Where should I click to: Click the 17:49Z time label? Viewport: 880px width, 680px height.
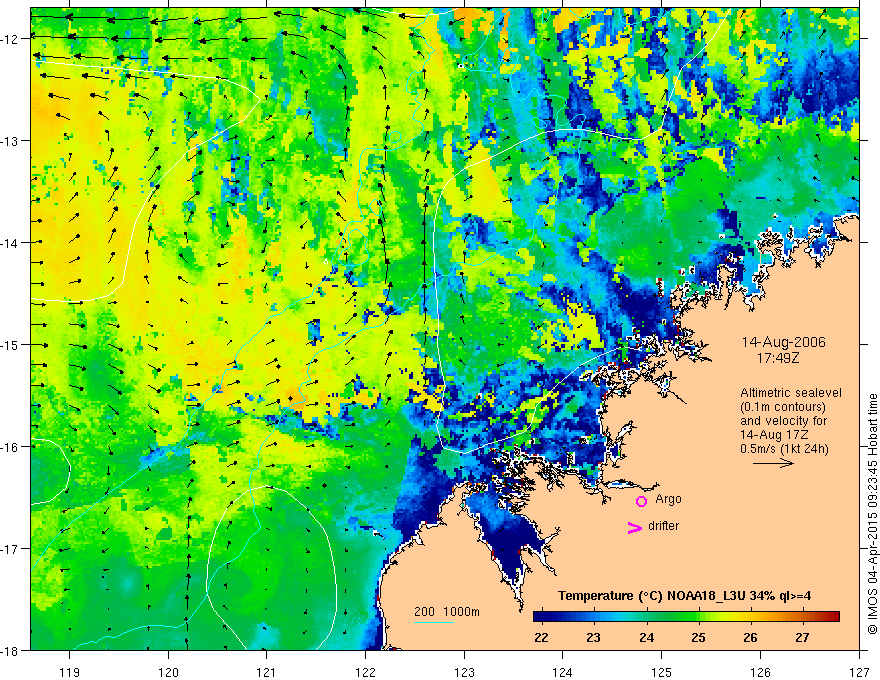(777, 357)
